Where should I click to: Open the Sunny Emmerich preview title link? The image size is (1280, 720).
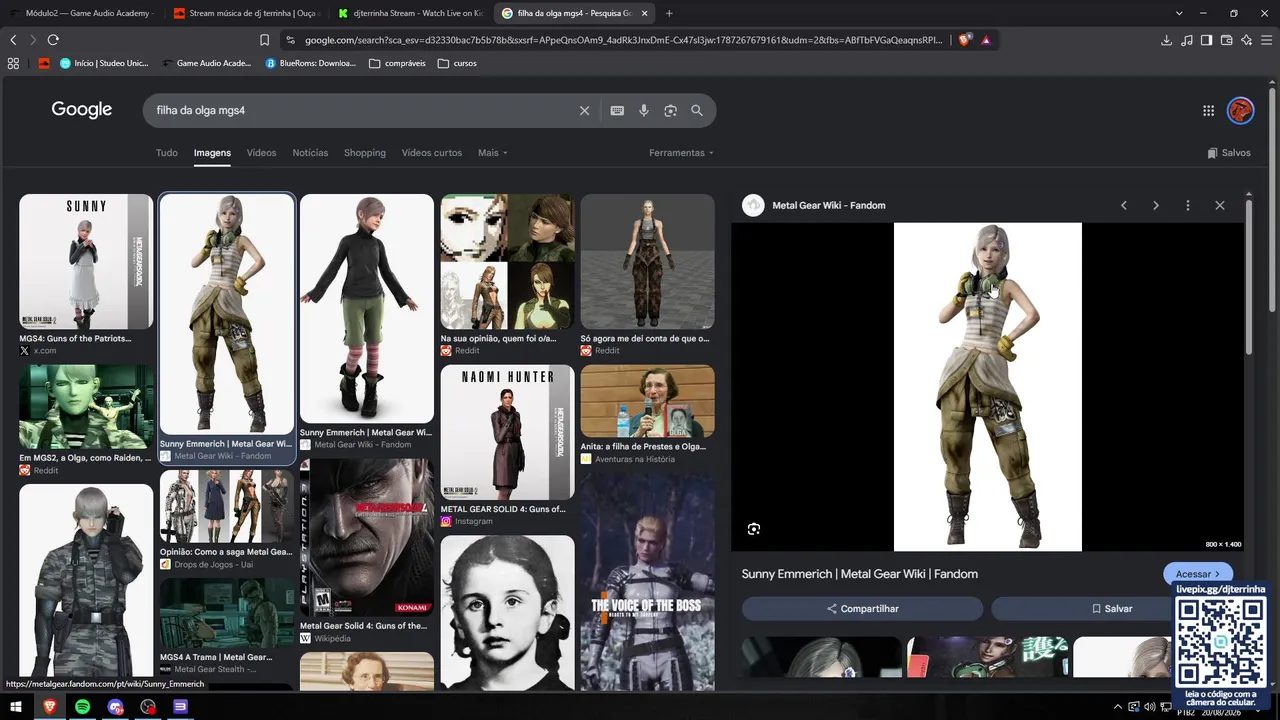860,574
